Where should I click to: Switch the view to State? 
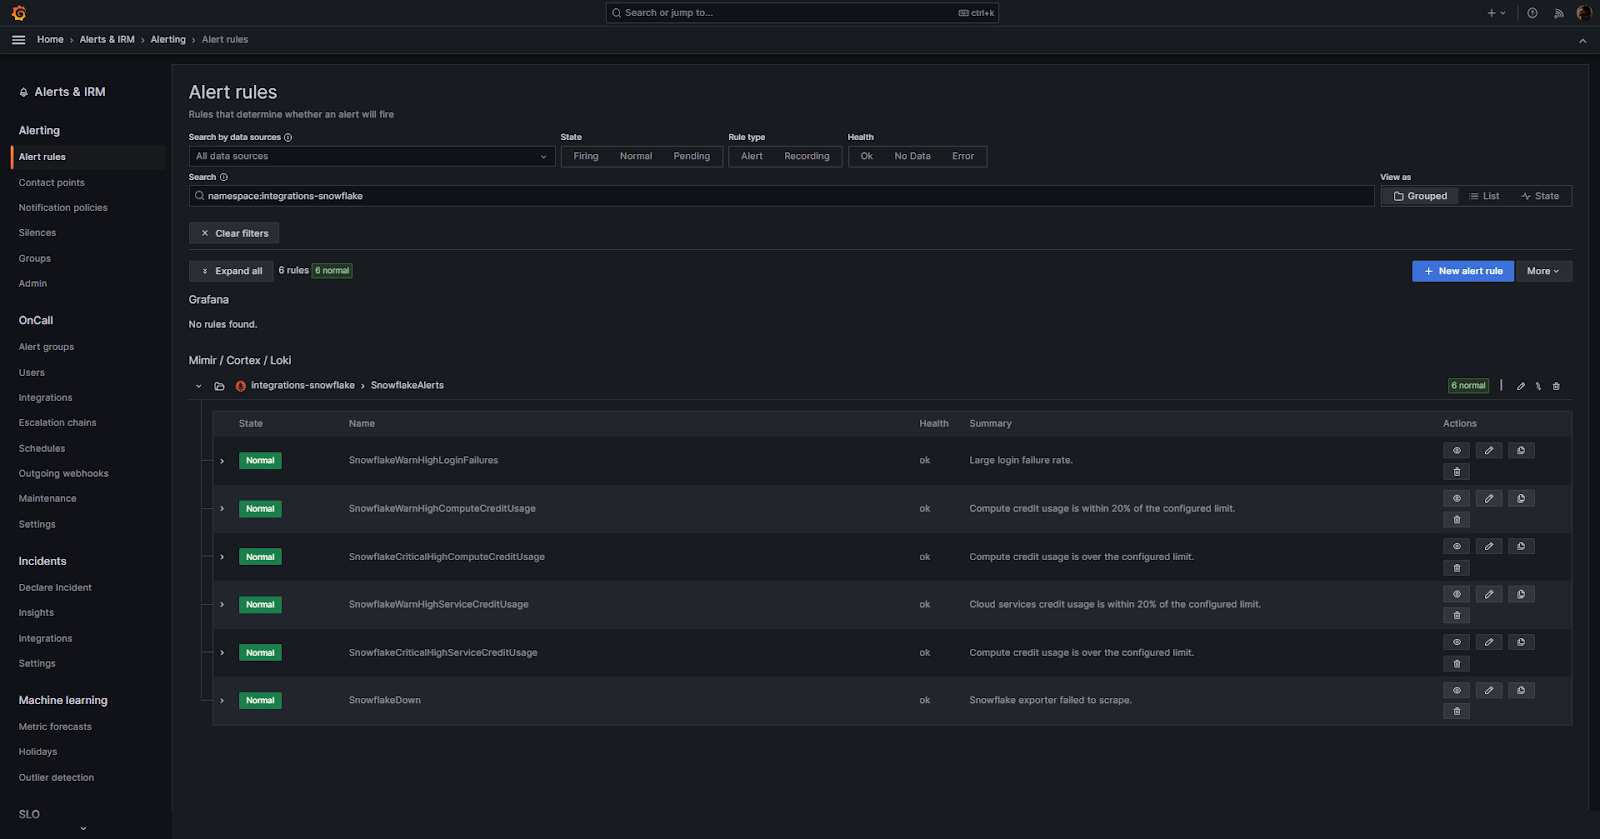(1541, 196)
